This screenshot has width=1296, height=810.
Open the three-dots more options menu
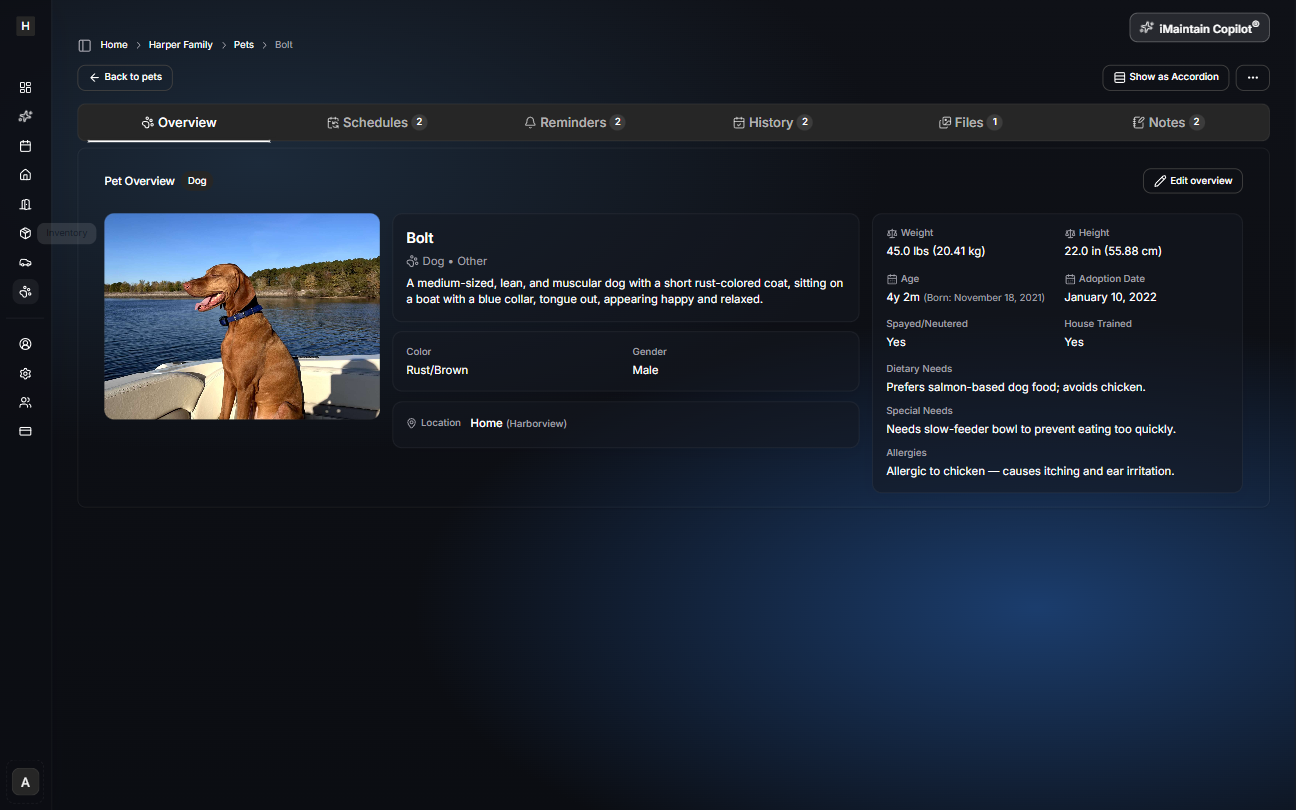pyautogui.click(x=1252, y=77)
